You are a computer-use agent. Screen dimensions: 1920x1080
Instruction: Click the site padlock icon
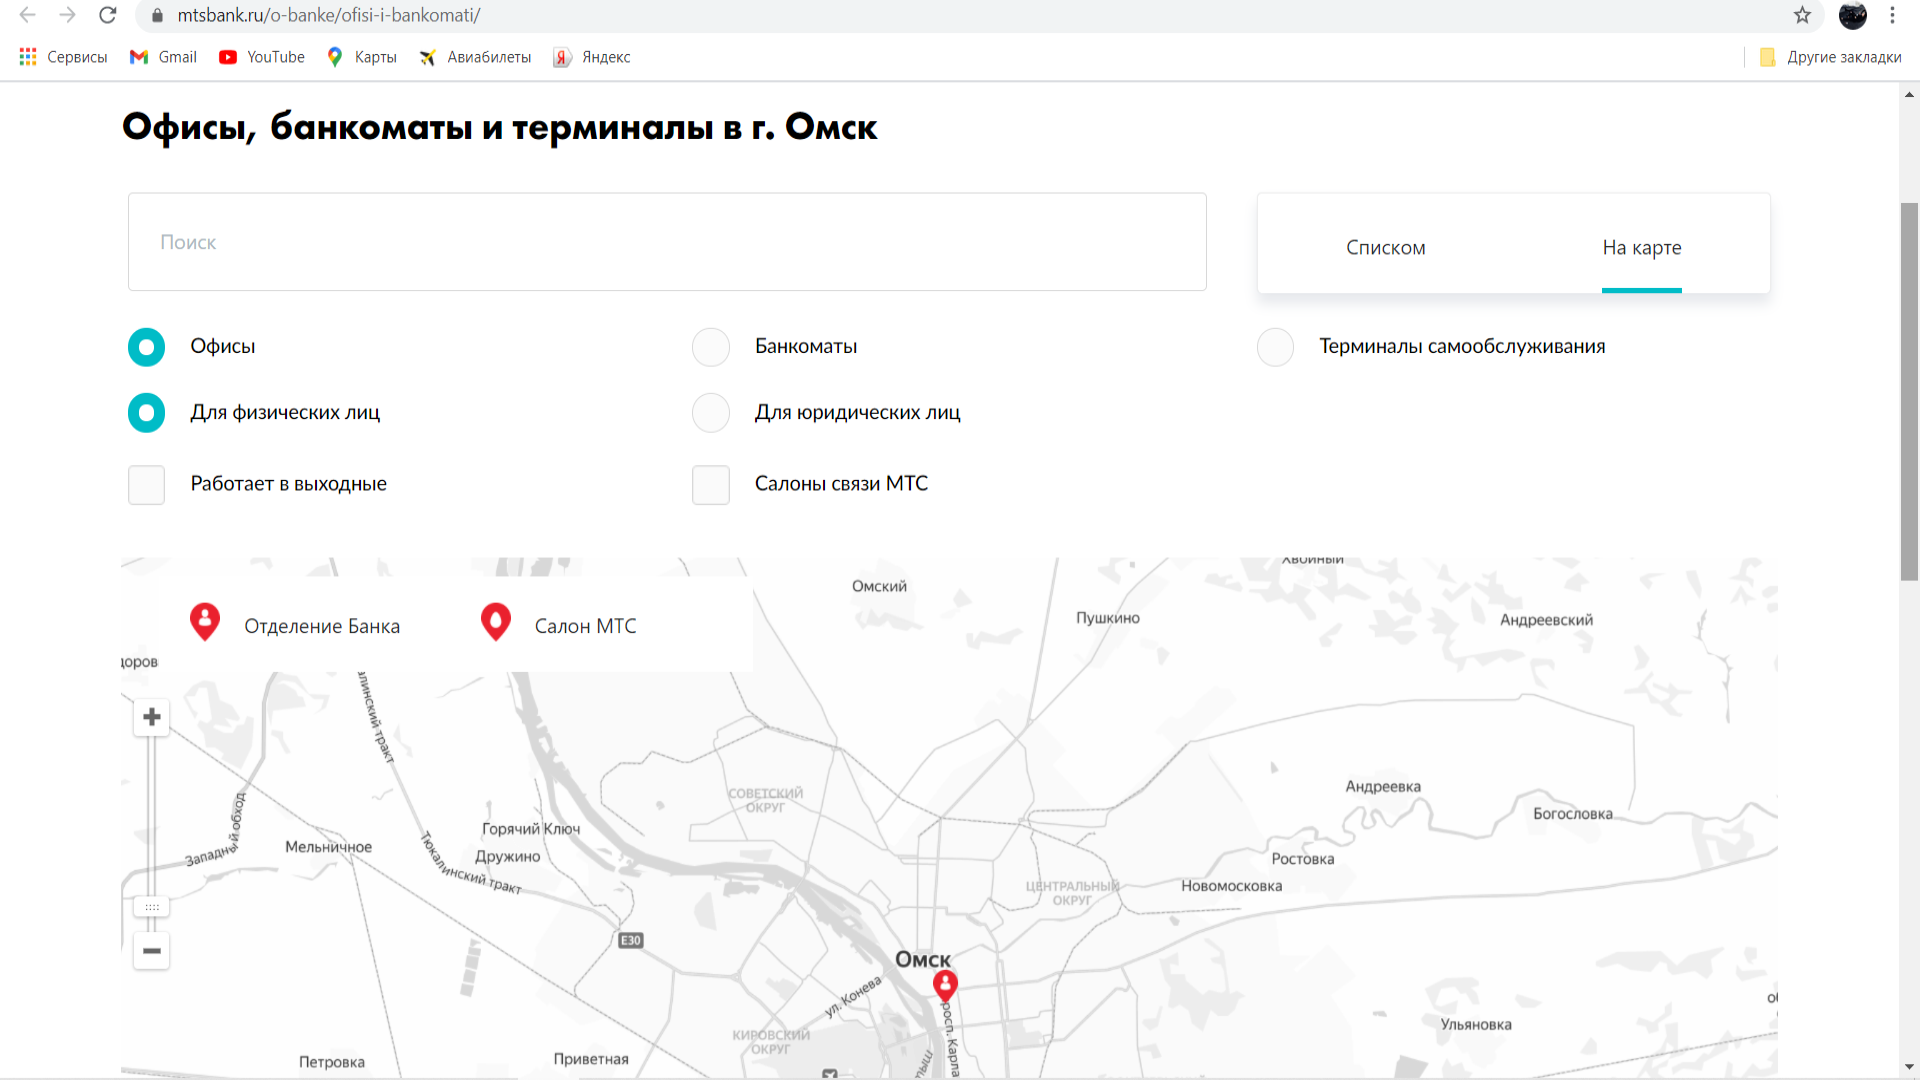click(157, 15)
